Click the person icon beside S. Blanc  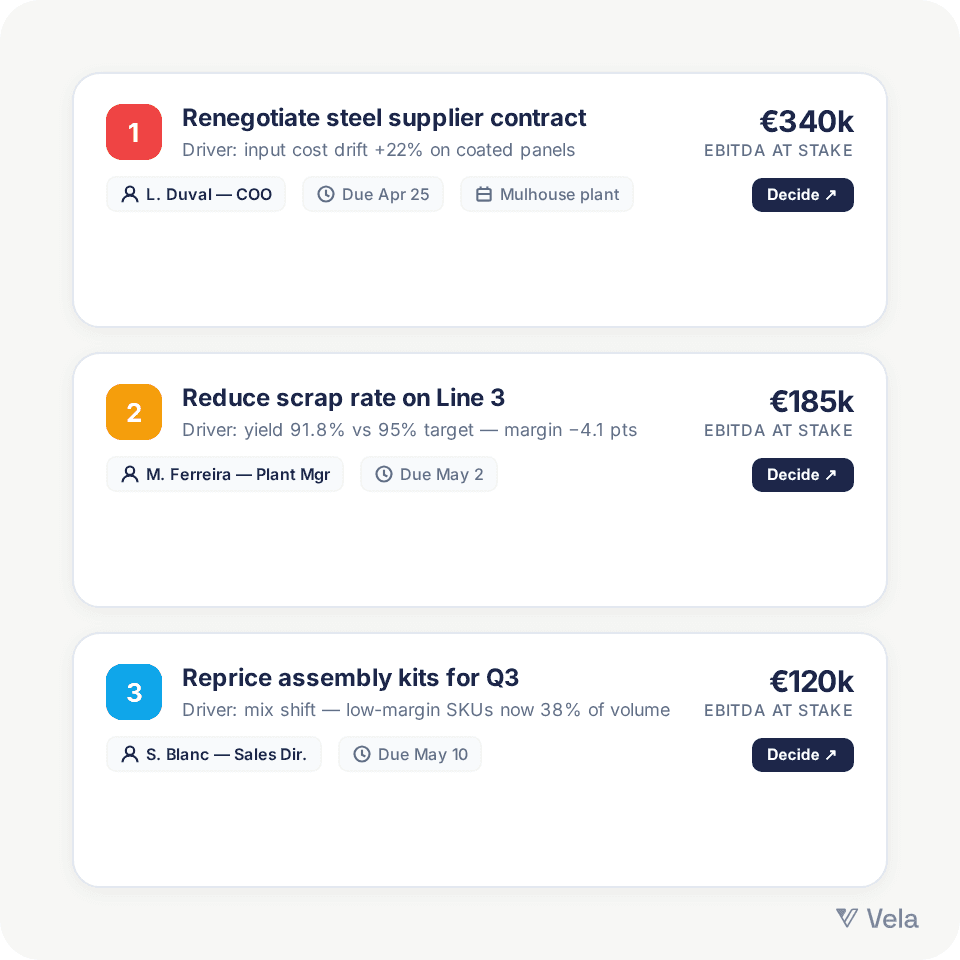pos(130,754)
